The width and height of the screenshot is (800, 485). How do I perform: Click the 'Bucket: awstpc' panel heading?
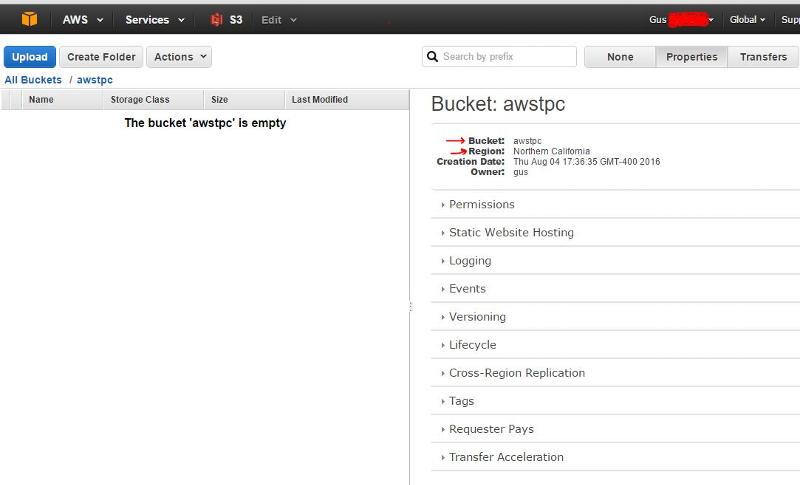coord(498,104)
